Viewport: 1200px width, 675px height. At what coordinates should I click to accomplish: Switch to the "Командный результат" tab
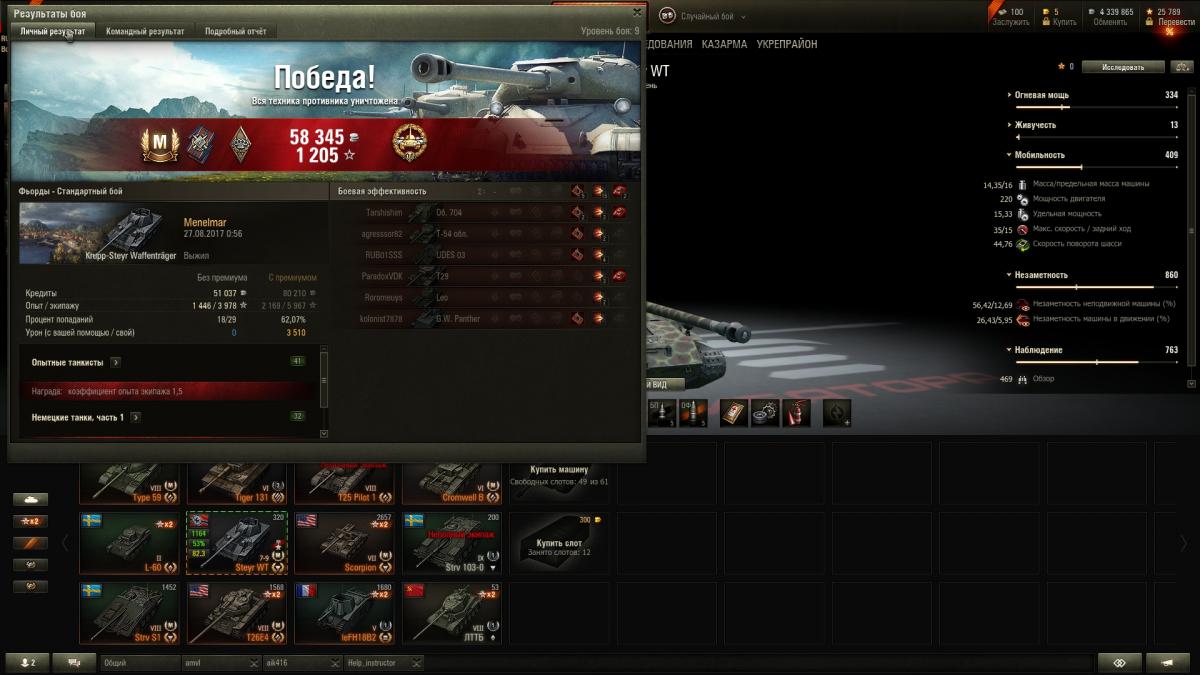tap(145, 31)
